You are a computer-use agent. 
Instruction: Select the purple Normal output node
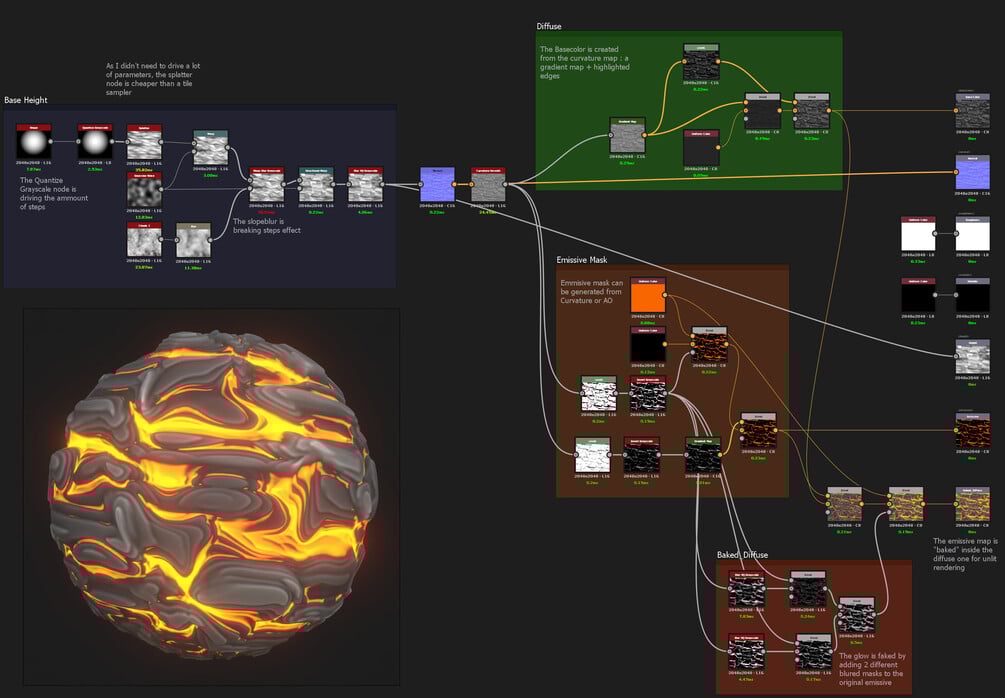pos(972,173)
